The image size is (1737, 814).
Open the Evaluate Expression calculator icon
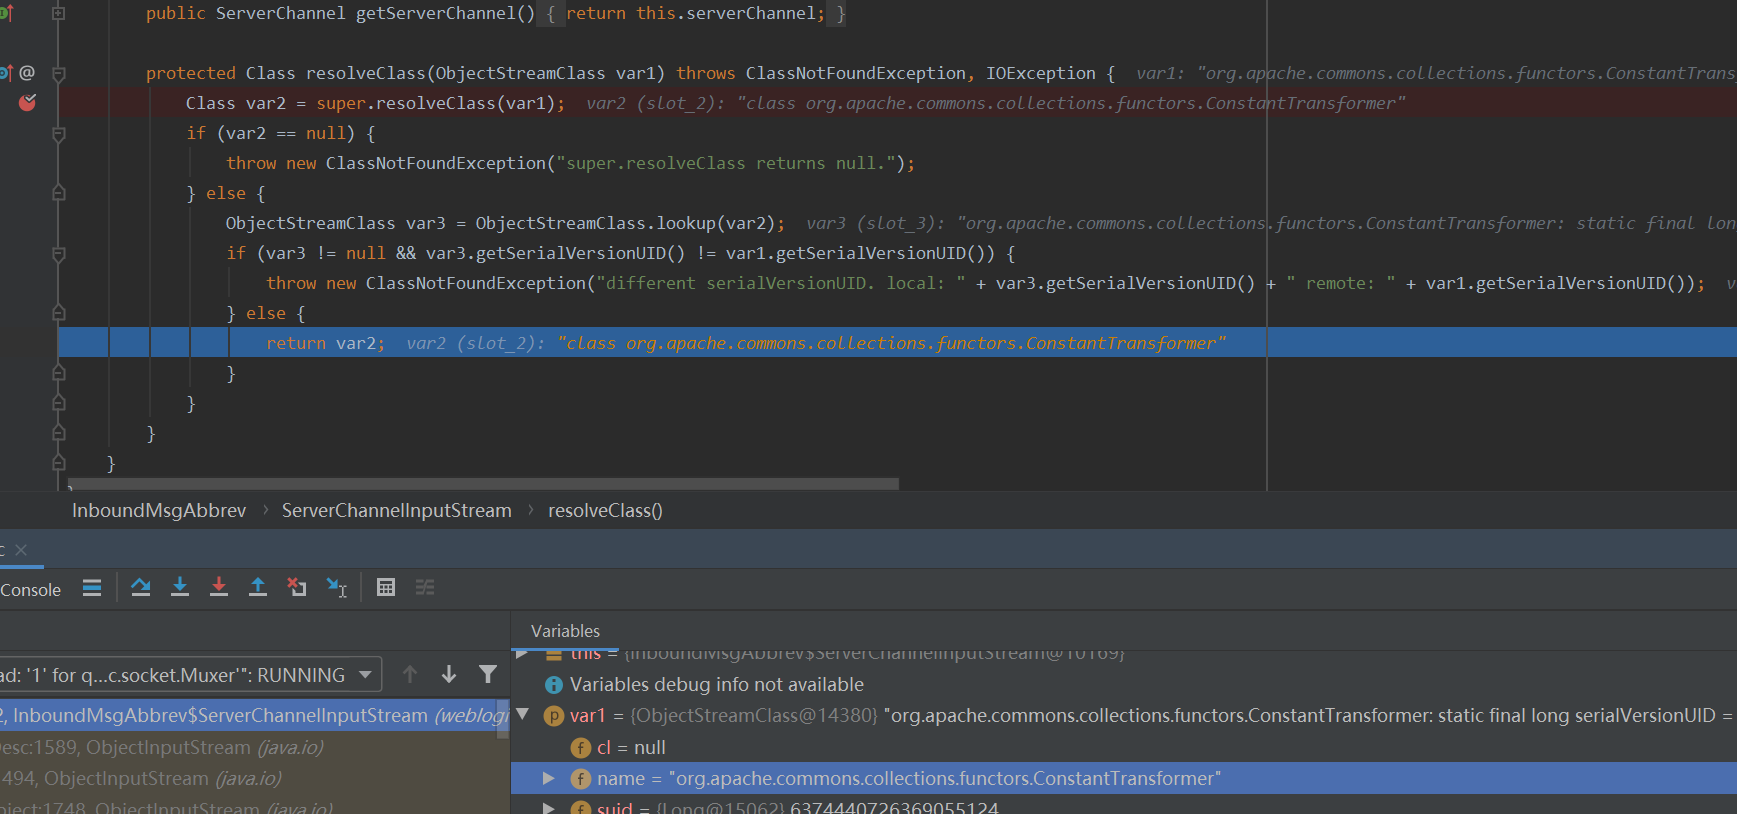386,588
